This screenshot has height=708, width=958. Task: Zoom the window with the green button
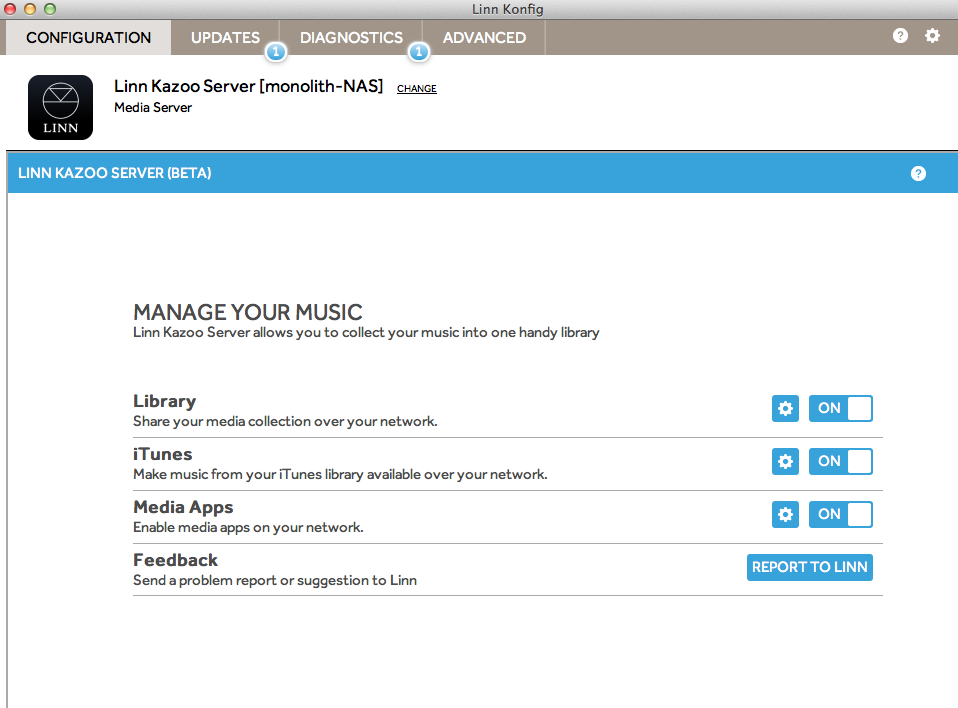pos(50,9)
